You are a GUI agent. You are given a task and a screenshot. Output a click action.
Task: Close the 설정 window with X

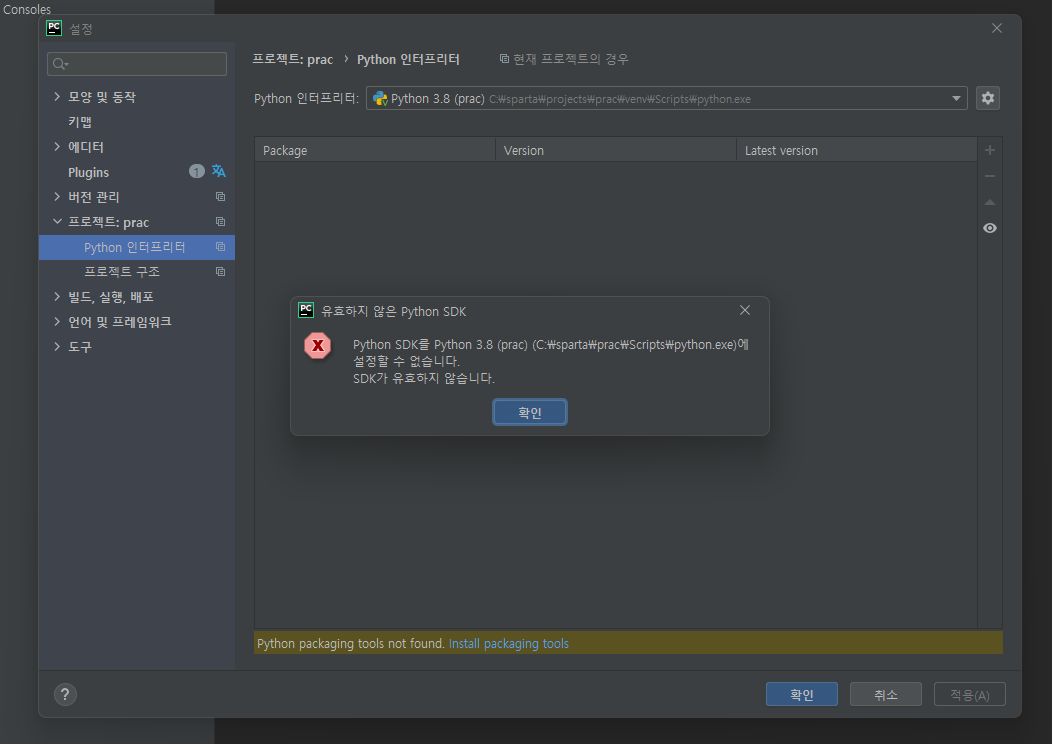[997, 28]
